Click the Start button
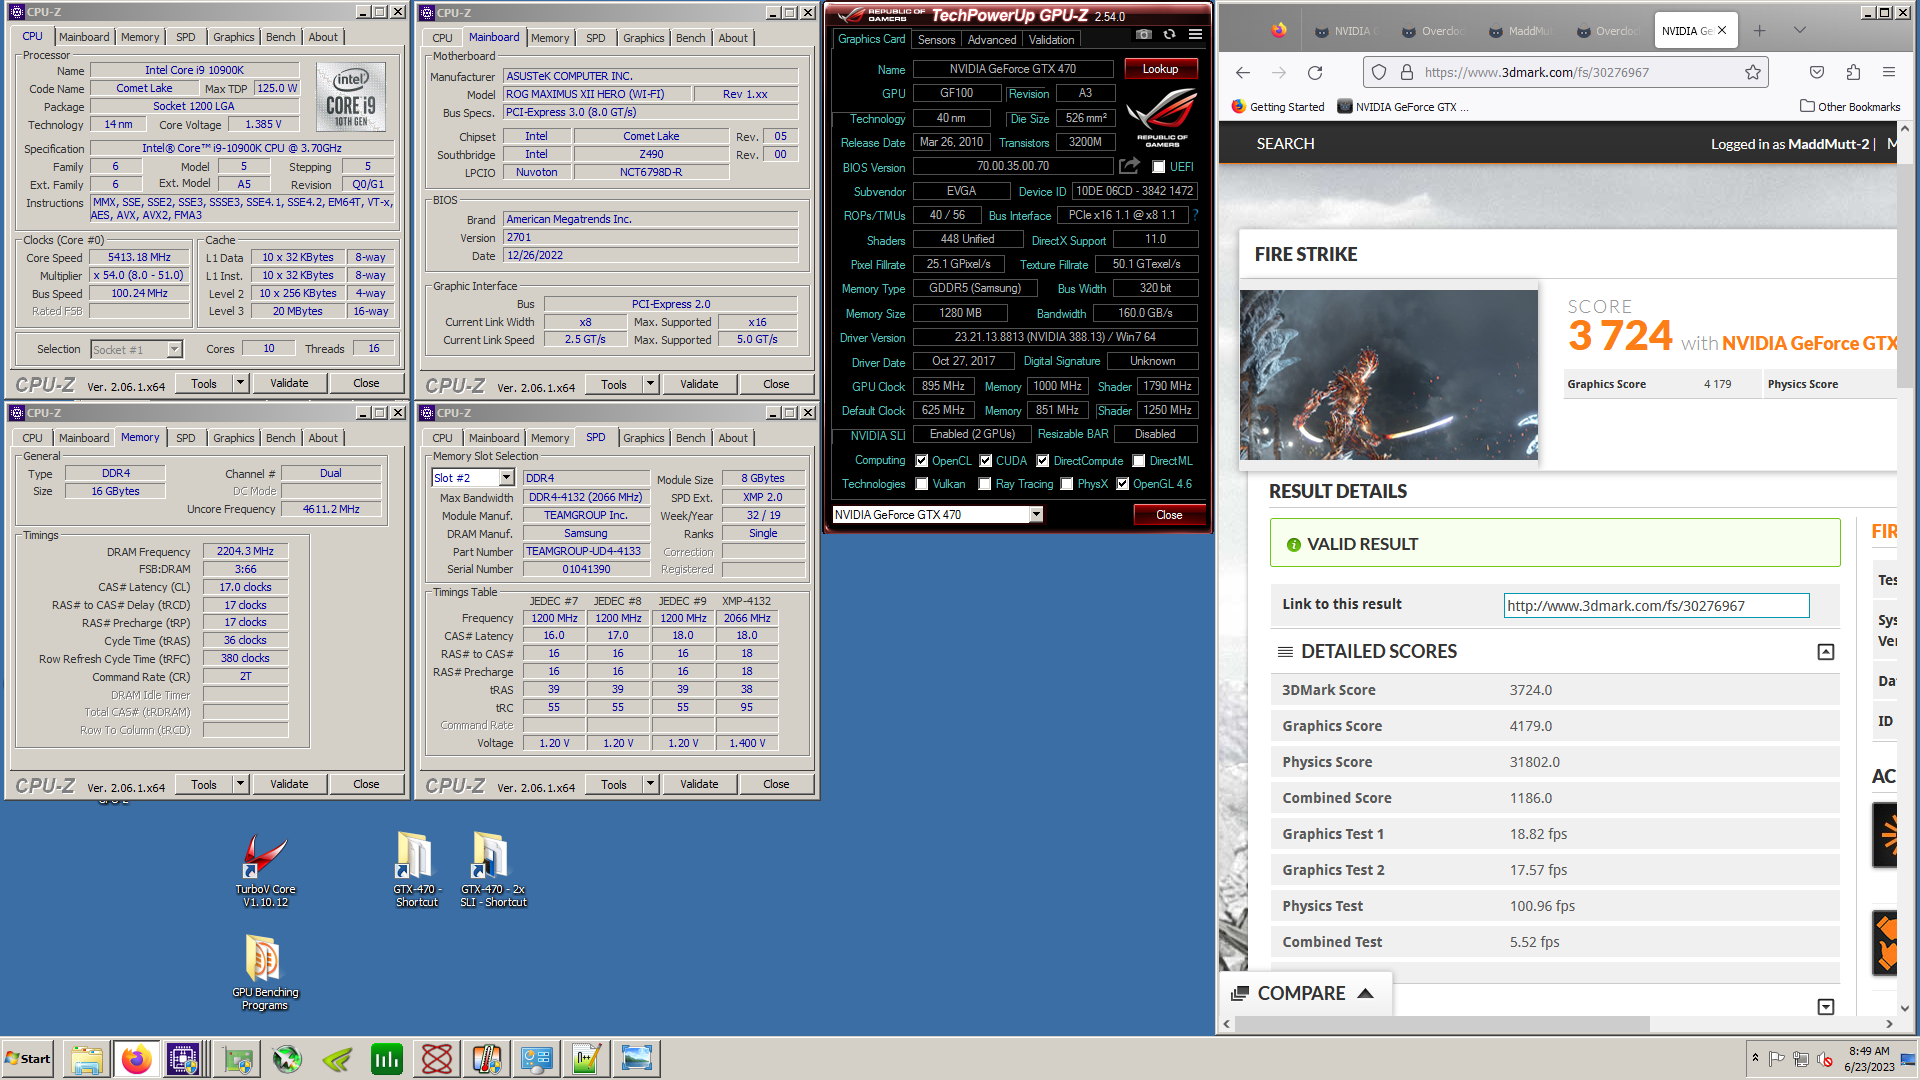The height and width of the screenshot is (1080, 1920). [27, 1059]
